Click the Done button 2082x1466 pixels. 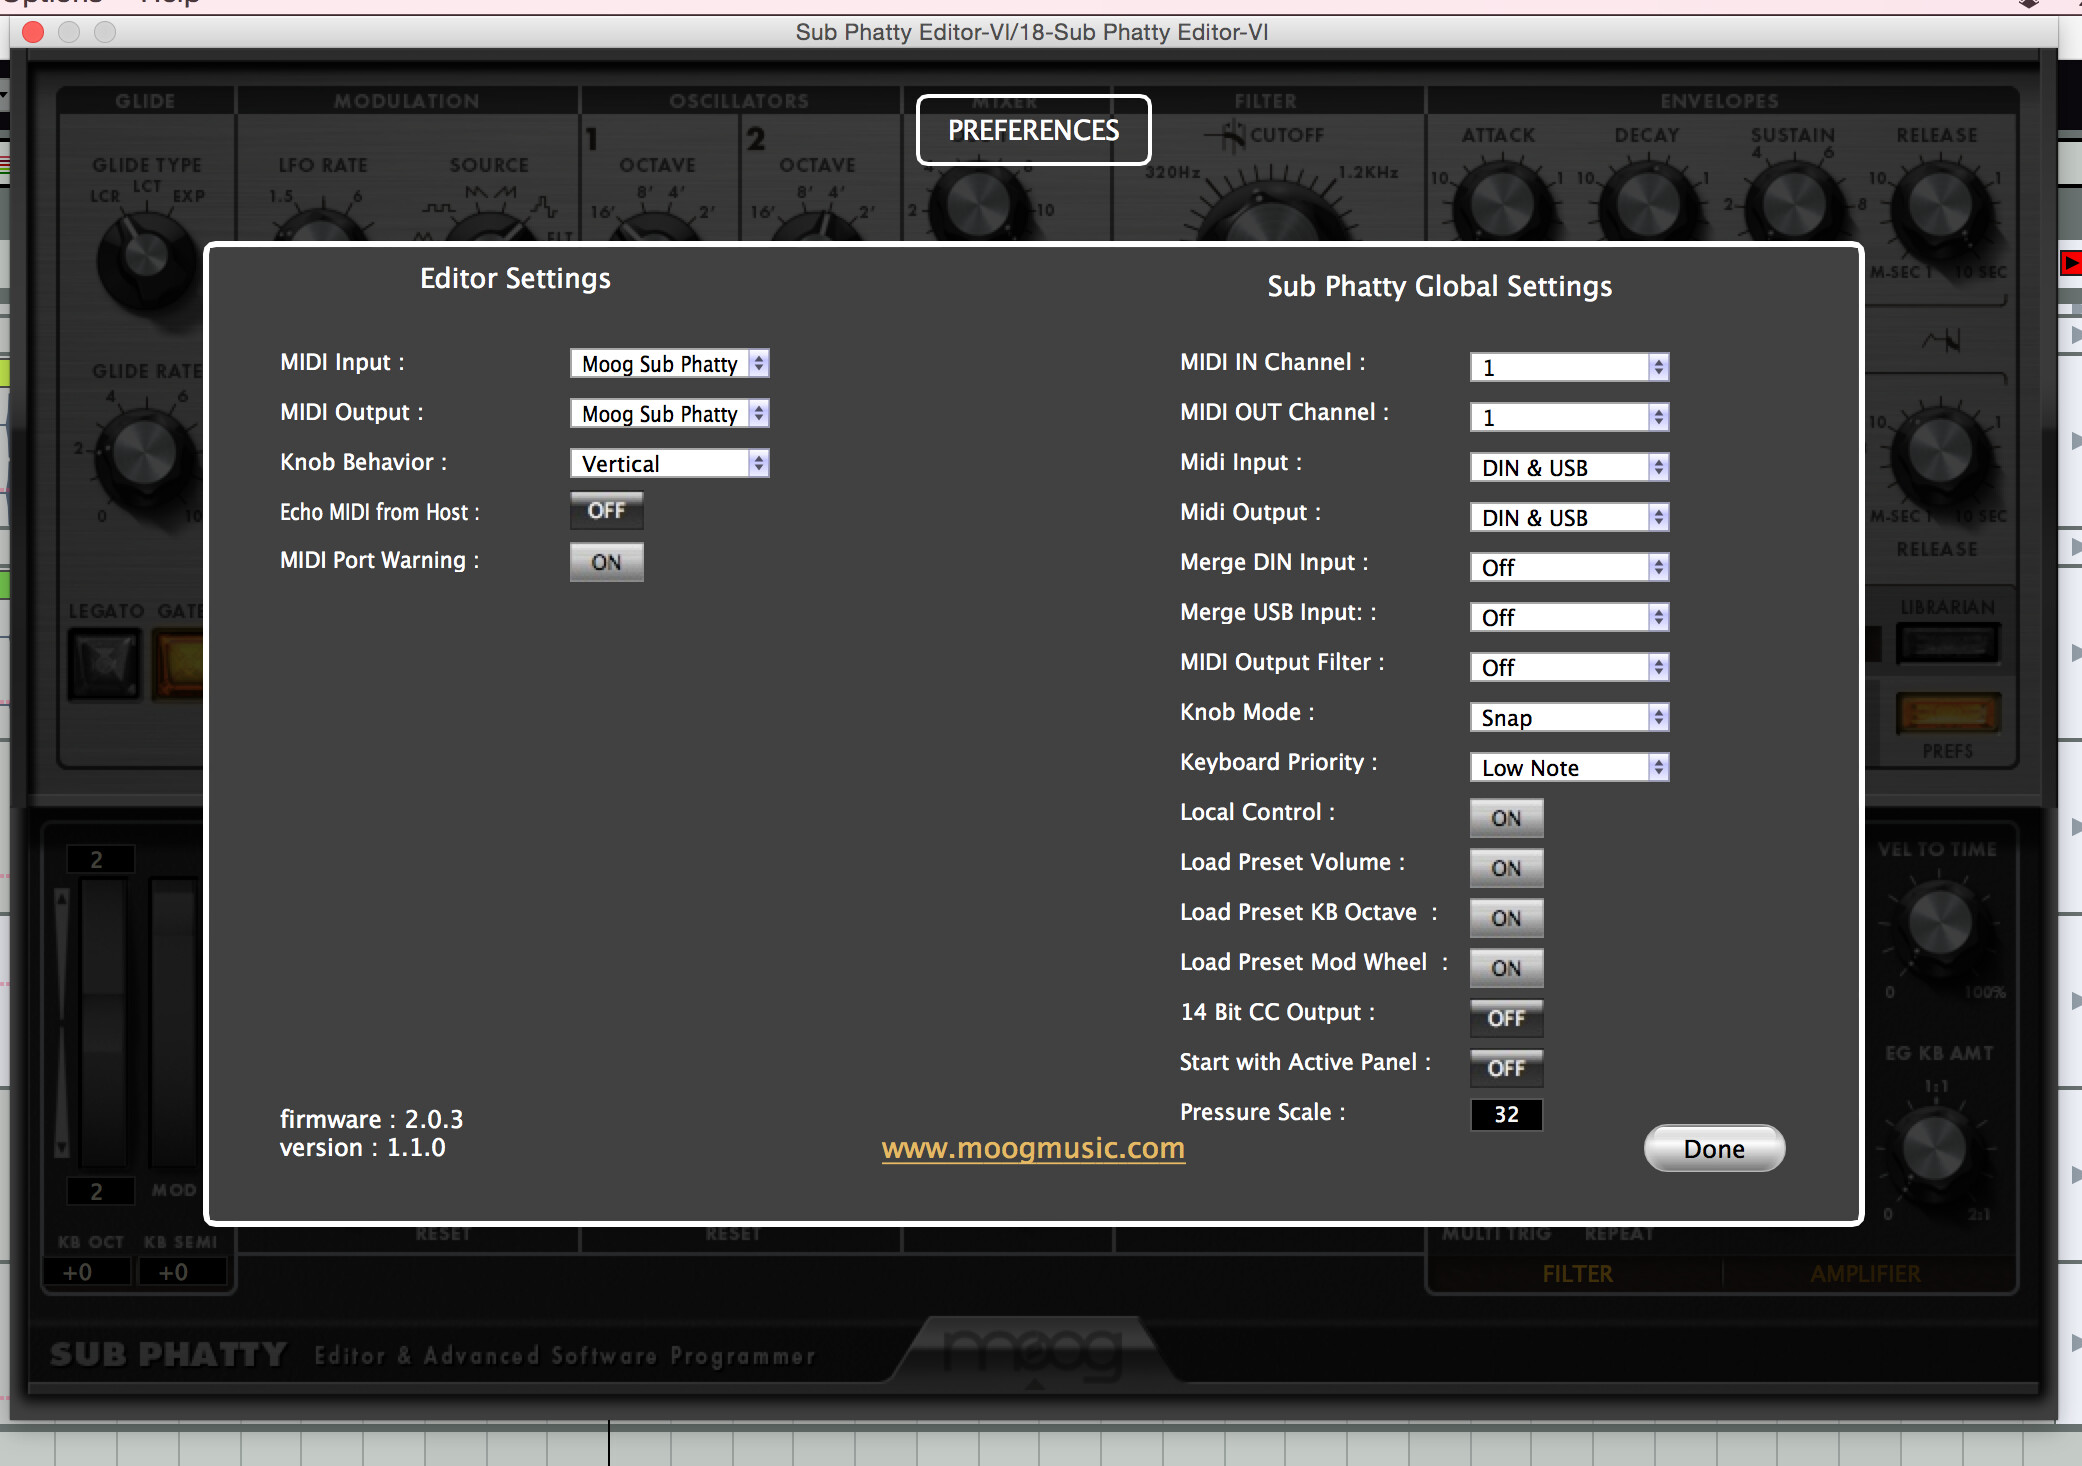pyautogui.click(x=1714, y=1149)
